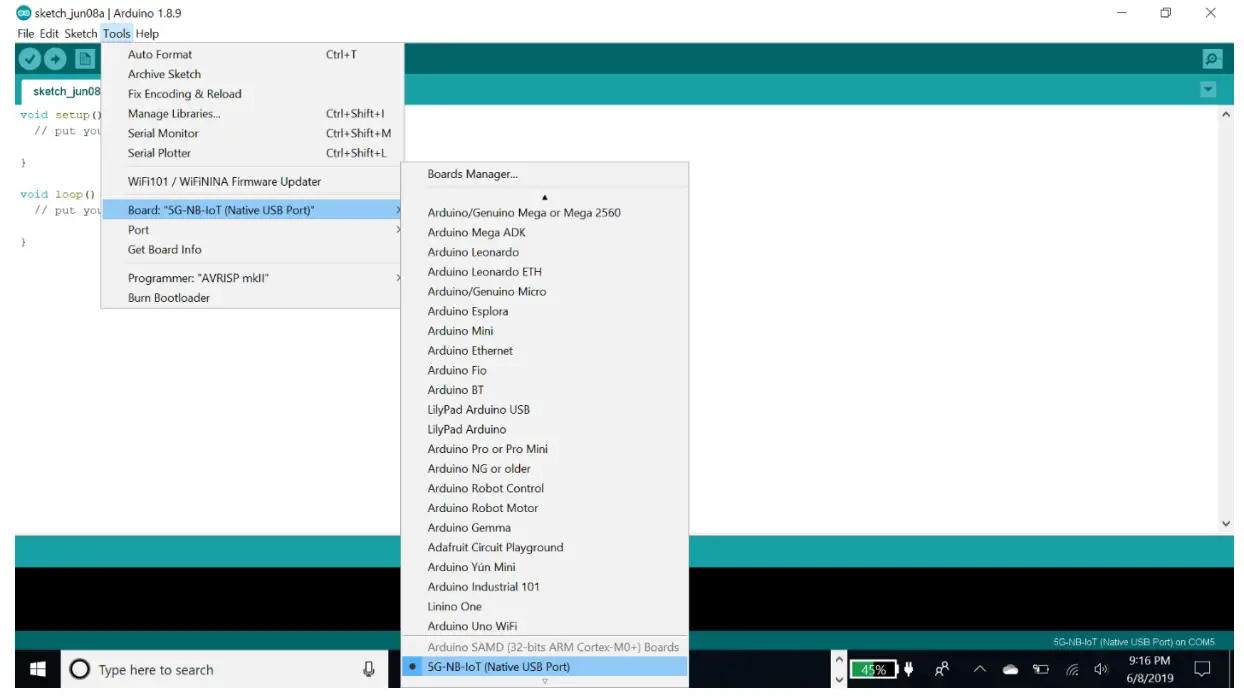This screenshot has width=1244, height=696.
Task: Open the Sketch menu
Action: (x=80, y=33)
